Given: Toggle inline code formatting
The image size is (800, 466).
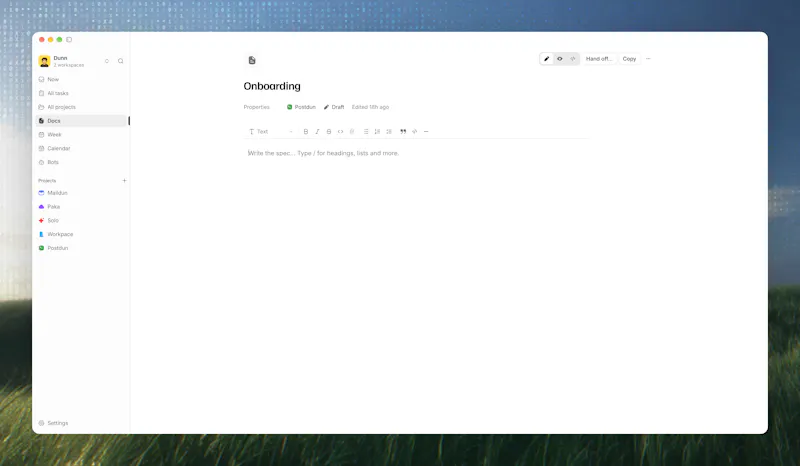Looking at the screenshot, I should (x=340, y=132).
